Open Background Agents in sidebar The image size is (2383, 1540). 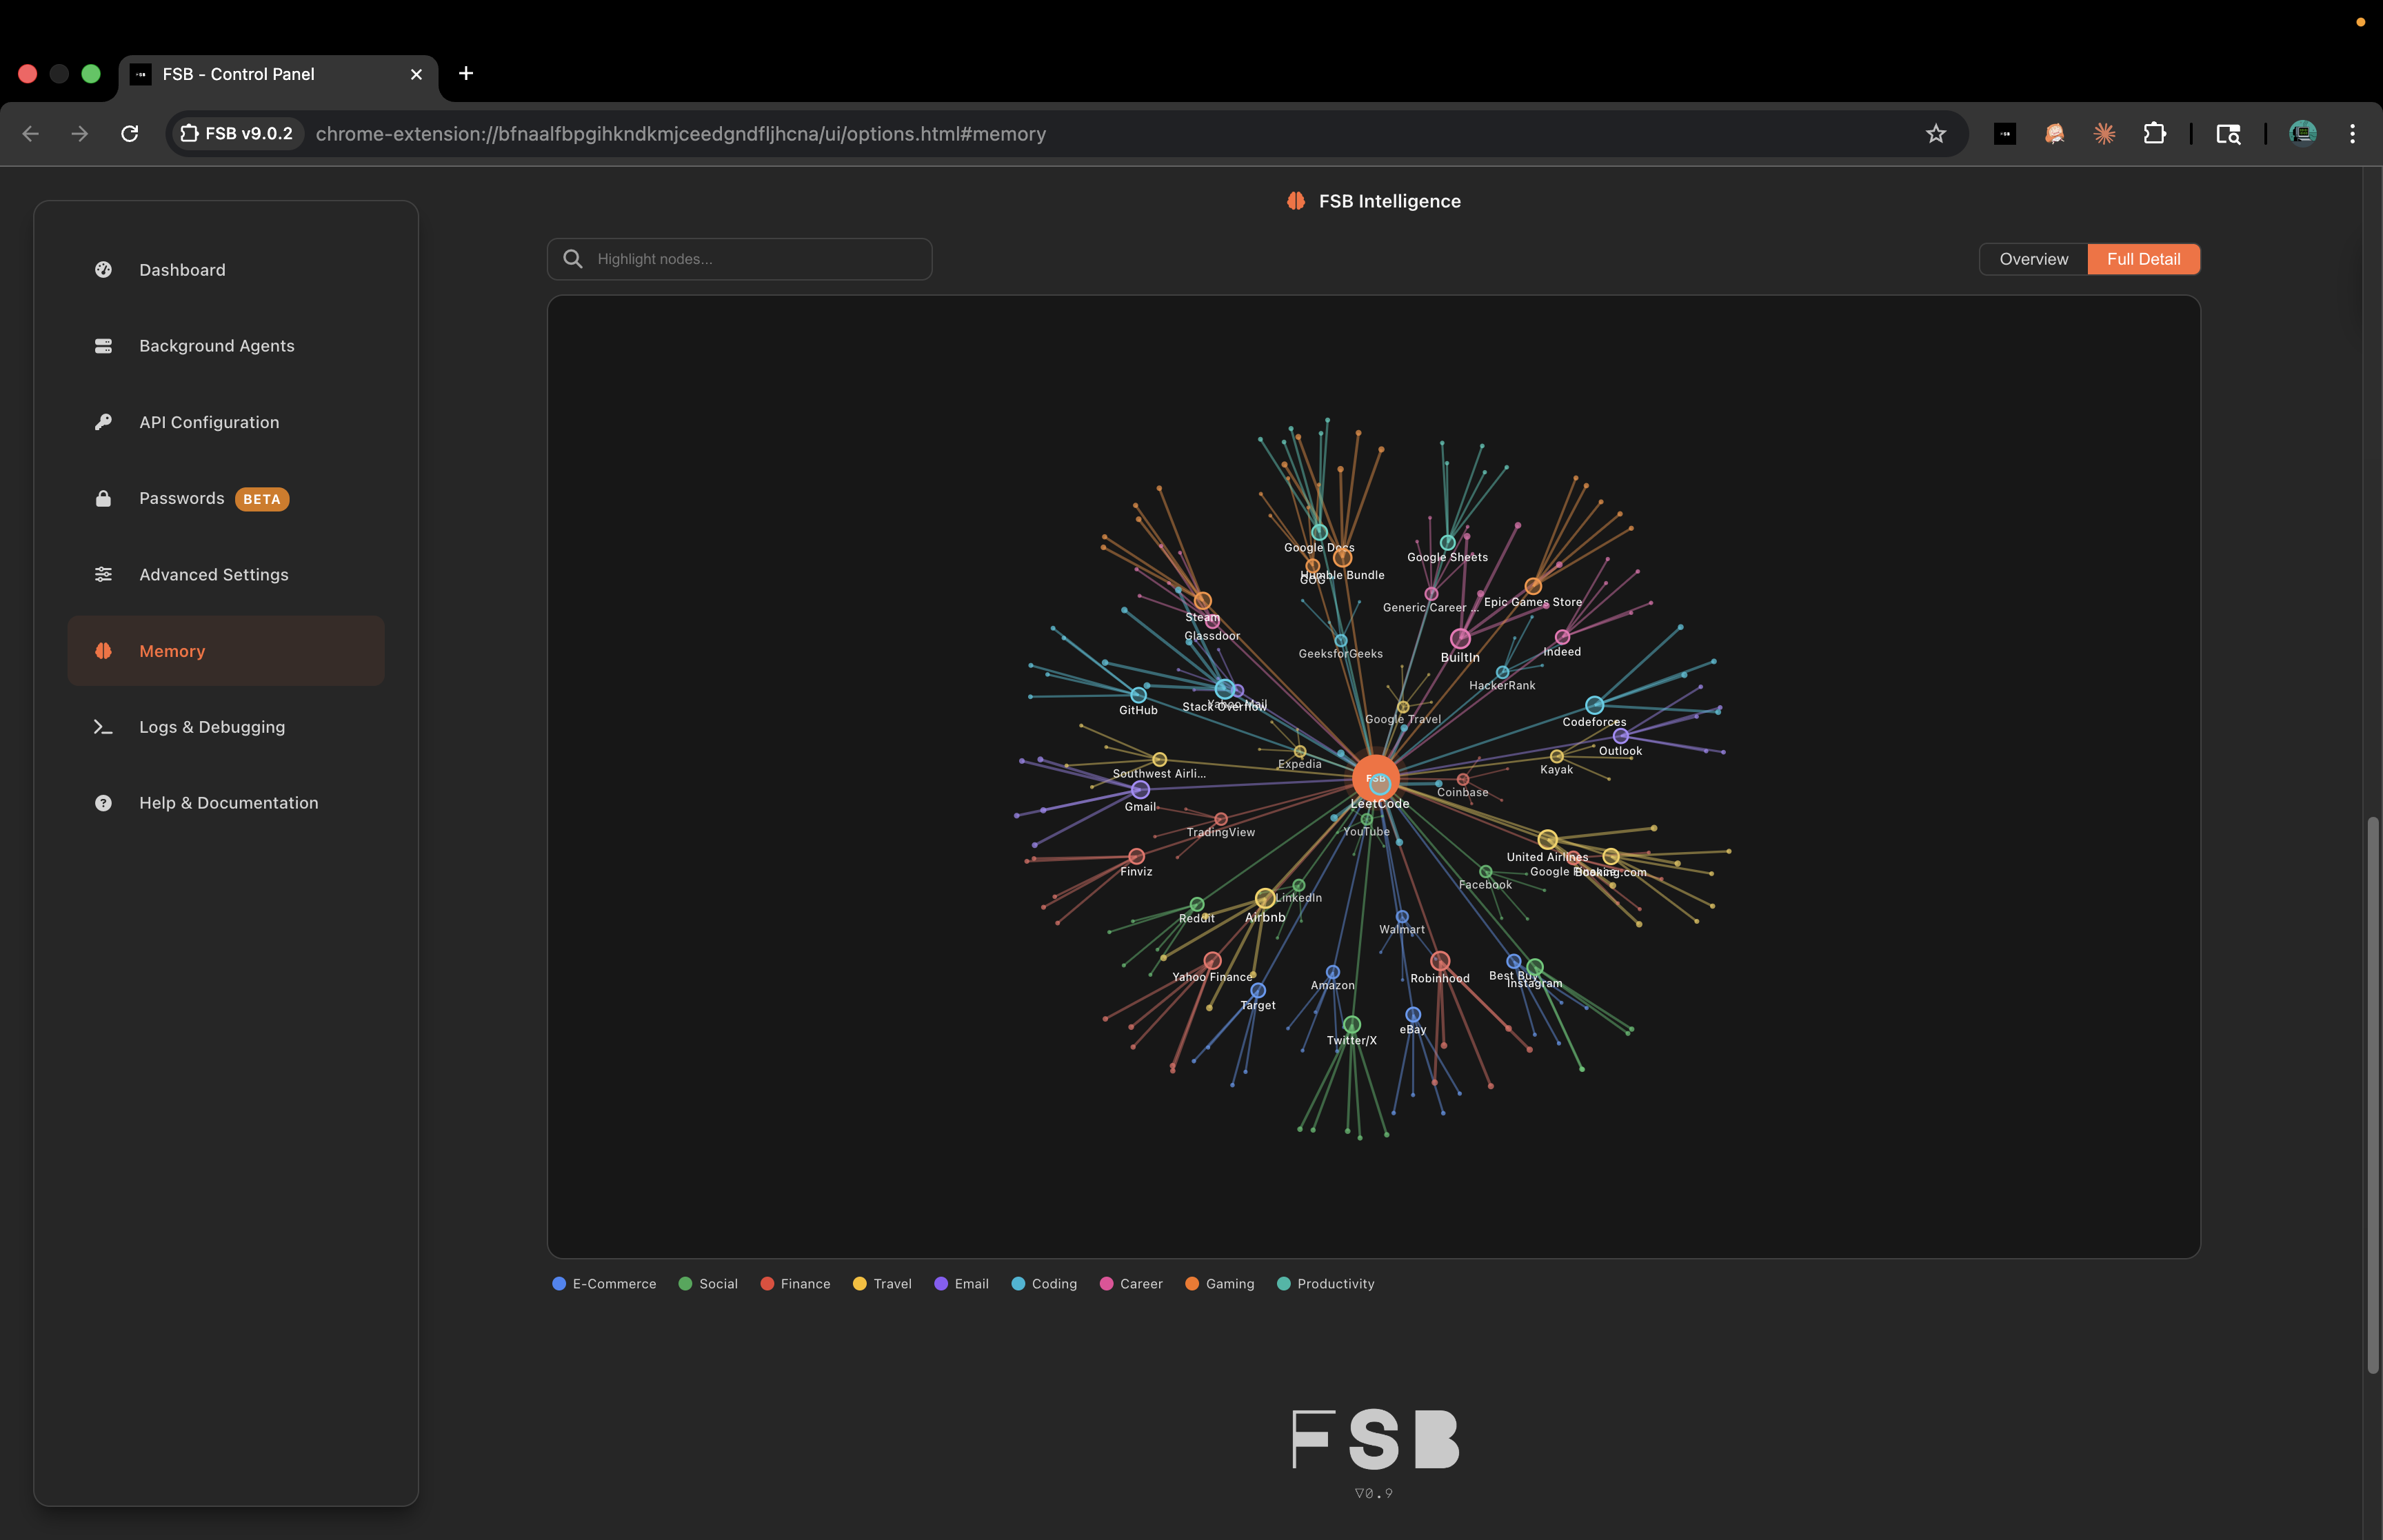click(226, 346)
